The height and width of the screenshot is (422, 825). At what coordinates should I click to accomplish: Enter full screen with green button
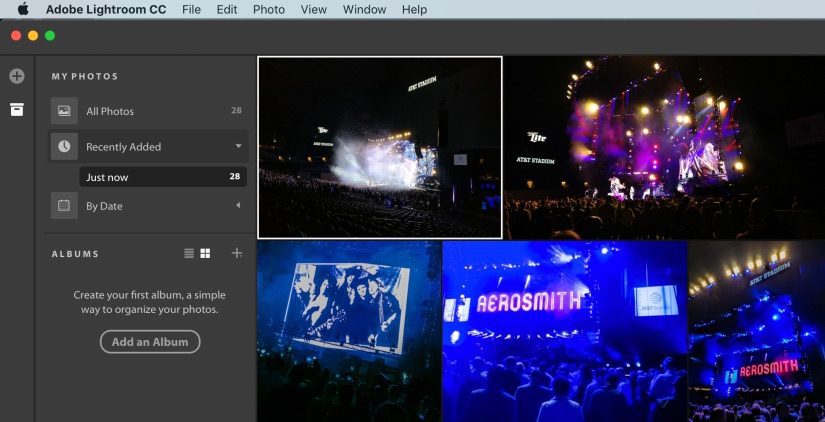click(x=50, y=35)
